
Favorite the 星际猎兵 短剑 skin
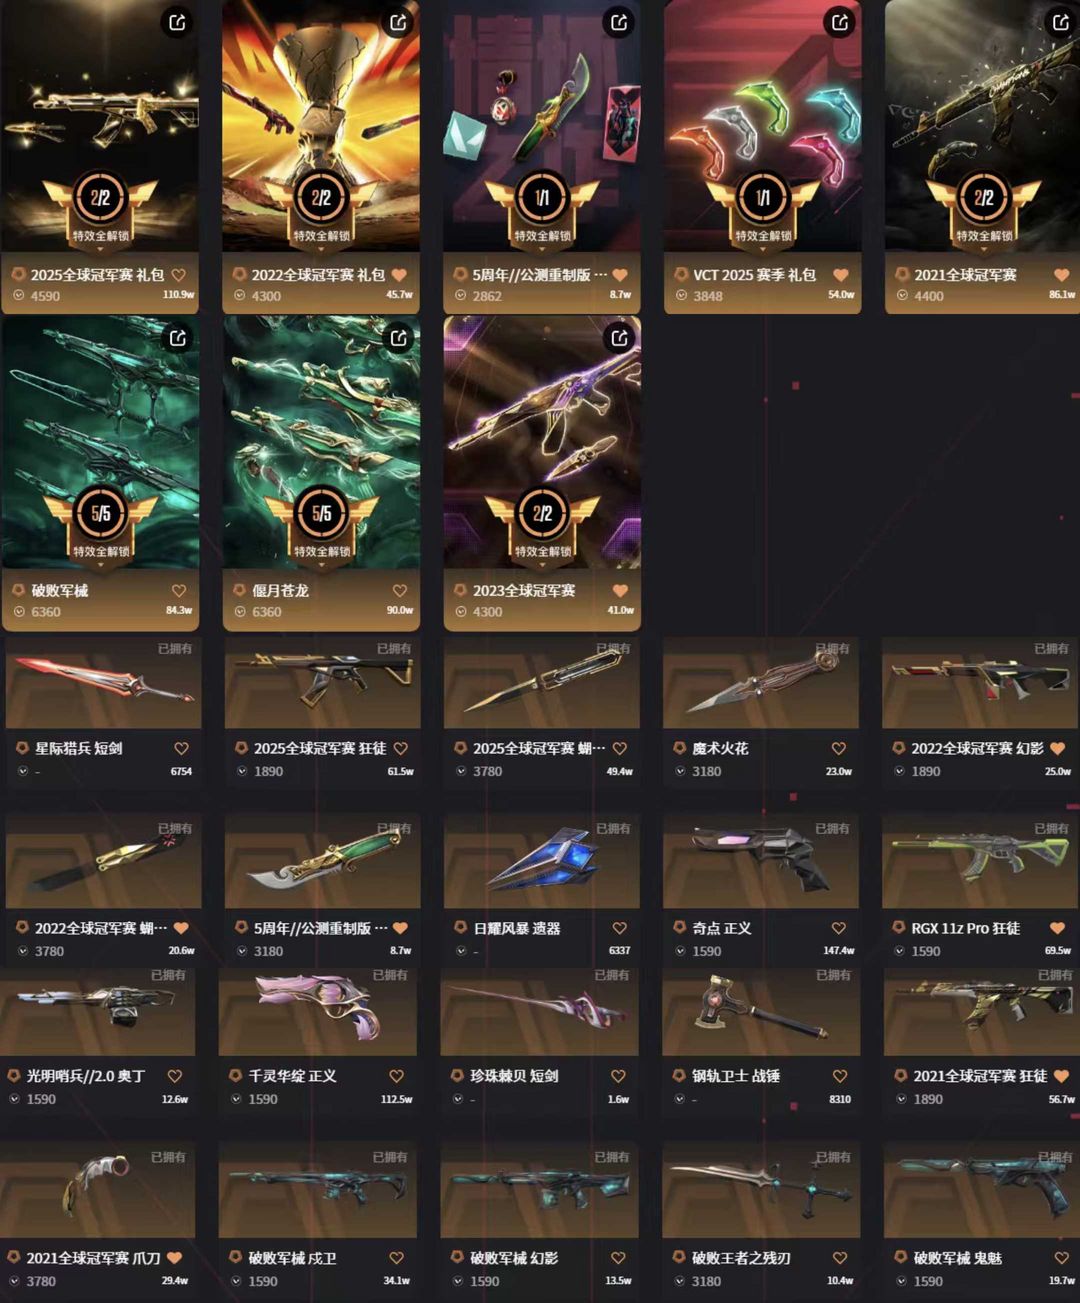point(181,748)
